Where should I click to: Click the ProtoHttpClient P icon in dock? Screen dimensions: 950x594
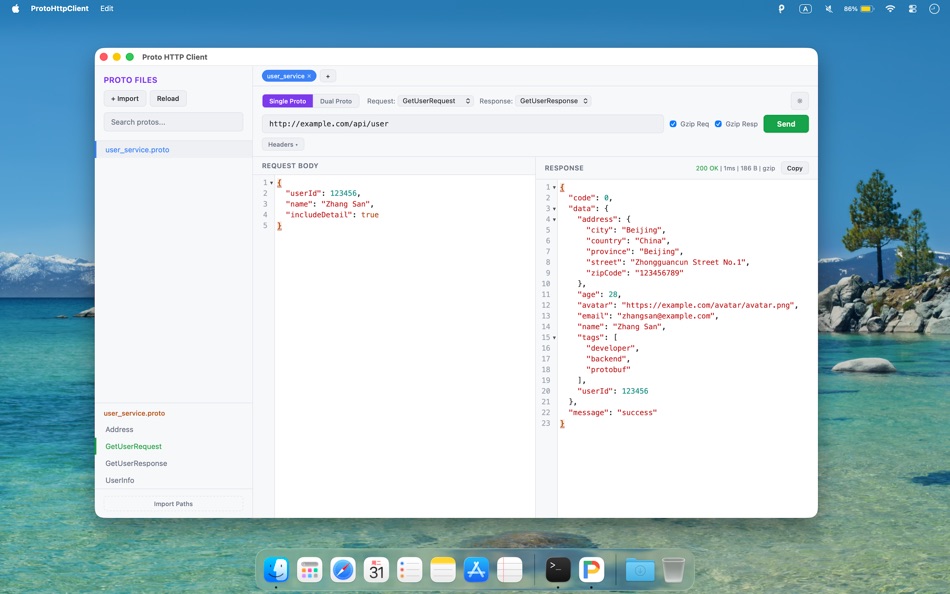591,570
